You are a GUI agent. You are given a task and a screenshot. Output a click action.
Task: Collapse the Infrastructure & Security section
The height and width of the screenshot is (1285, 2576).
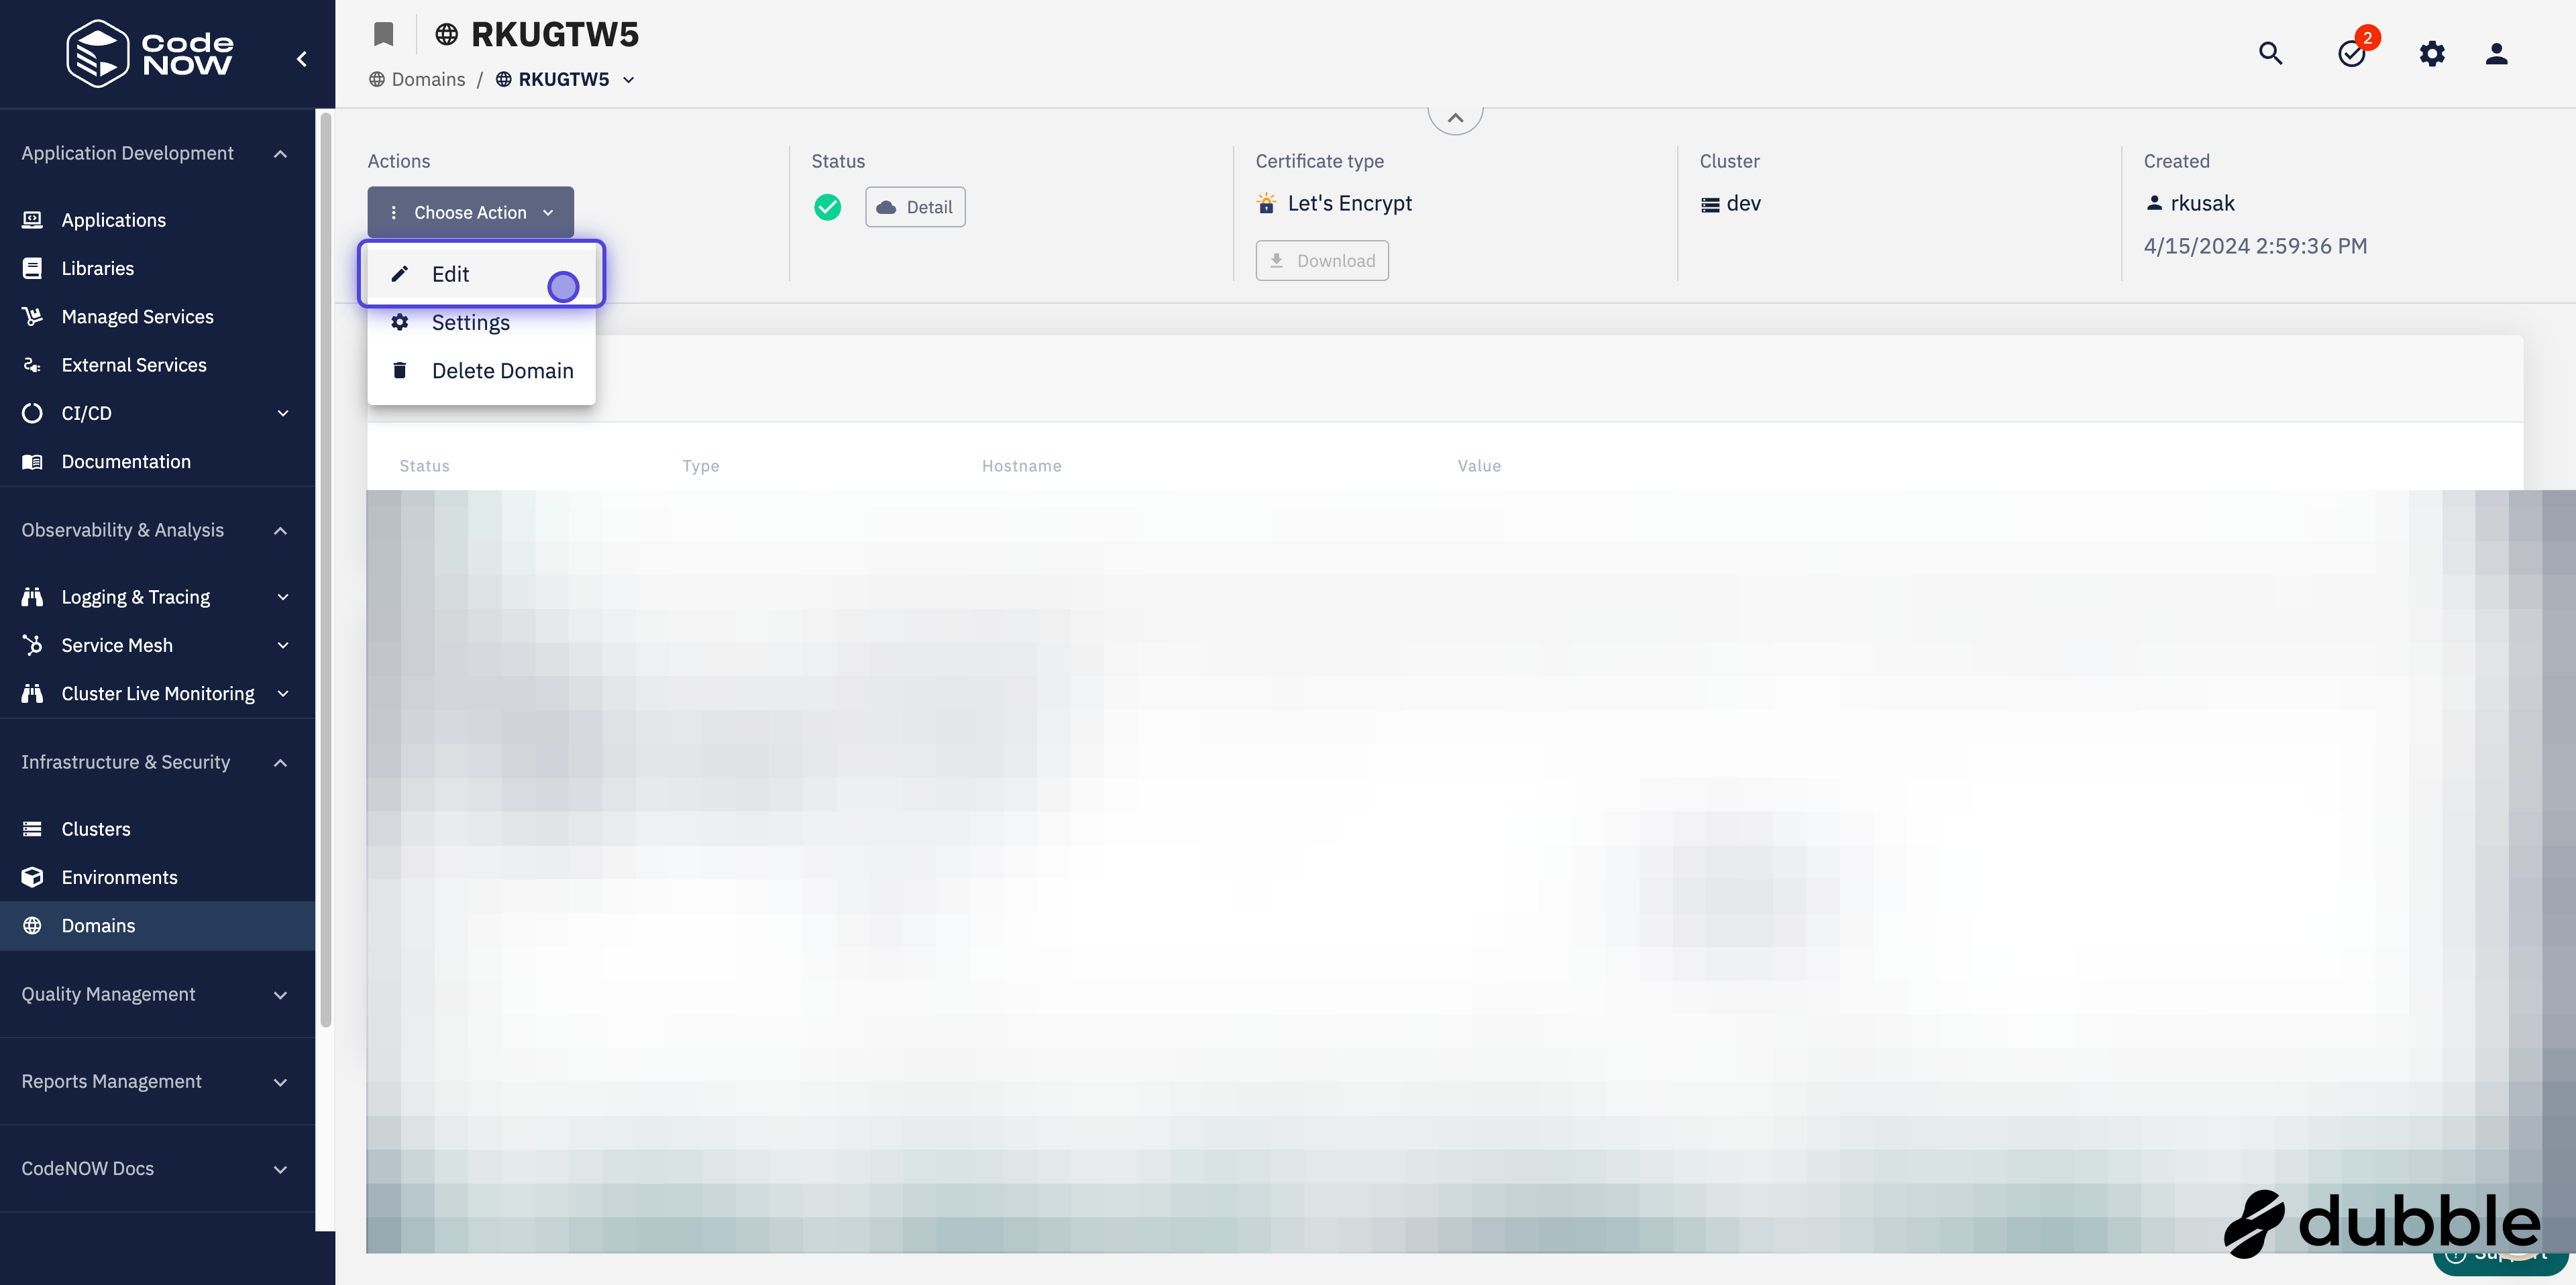point(280,762)
